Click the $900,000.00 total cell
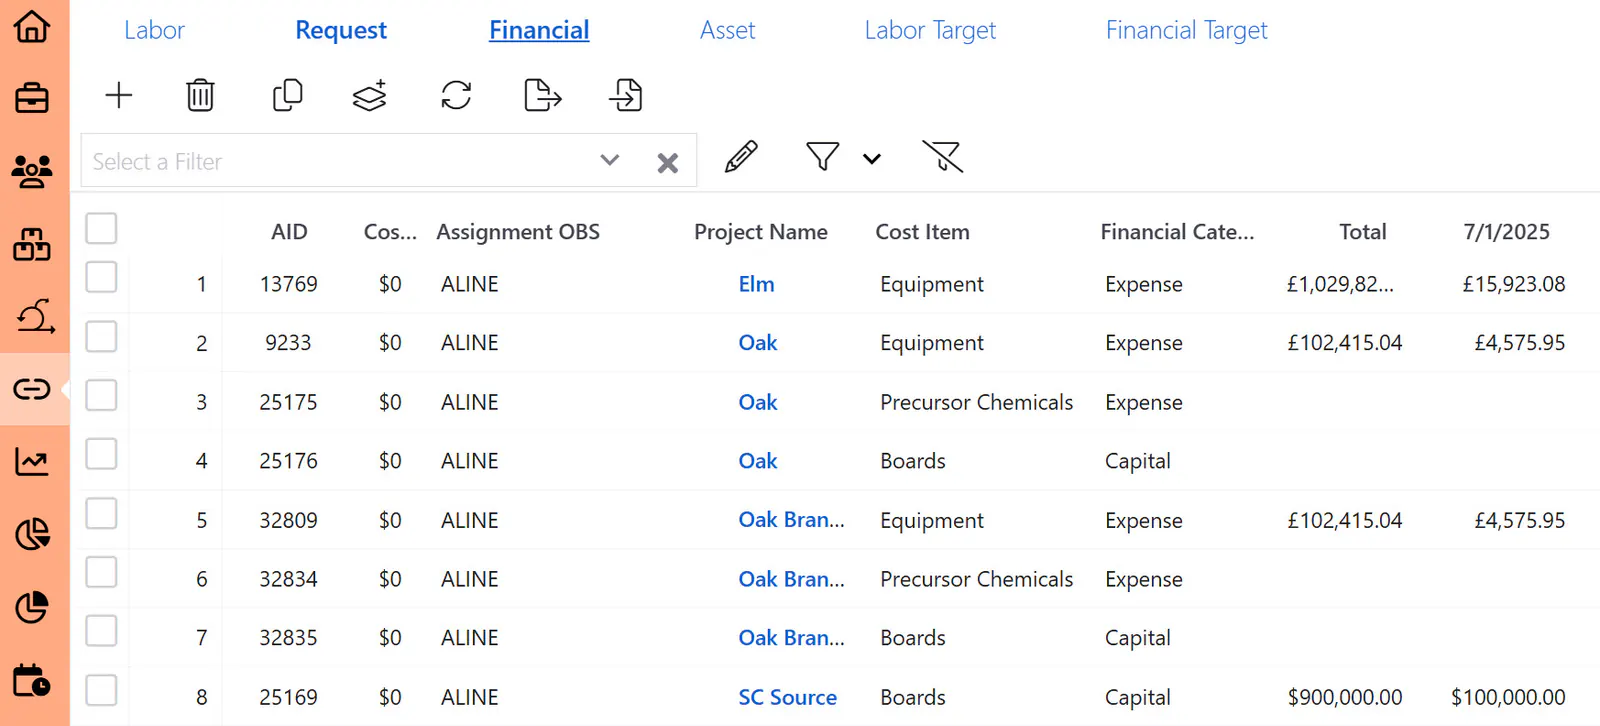1600x726 pixels. click(x=1345, y=697)
